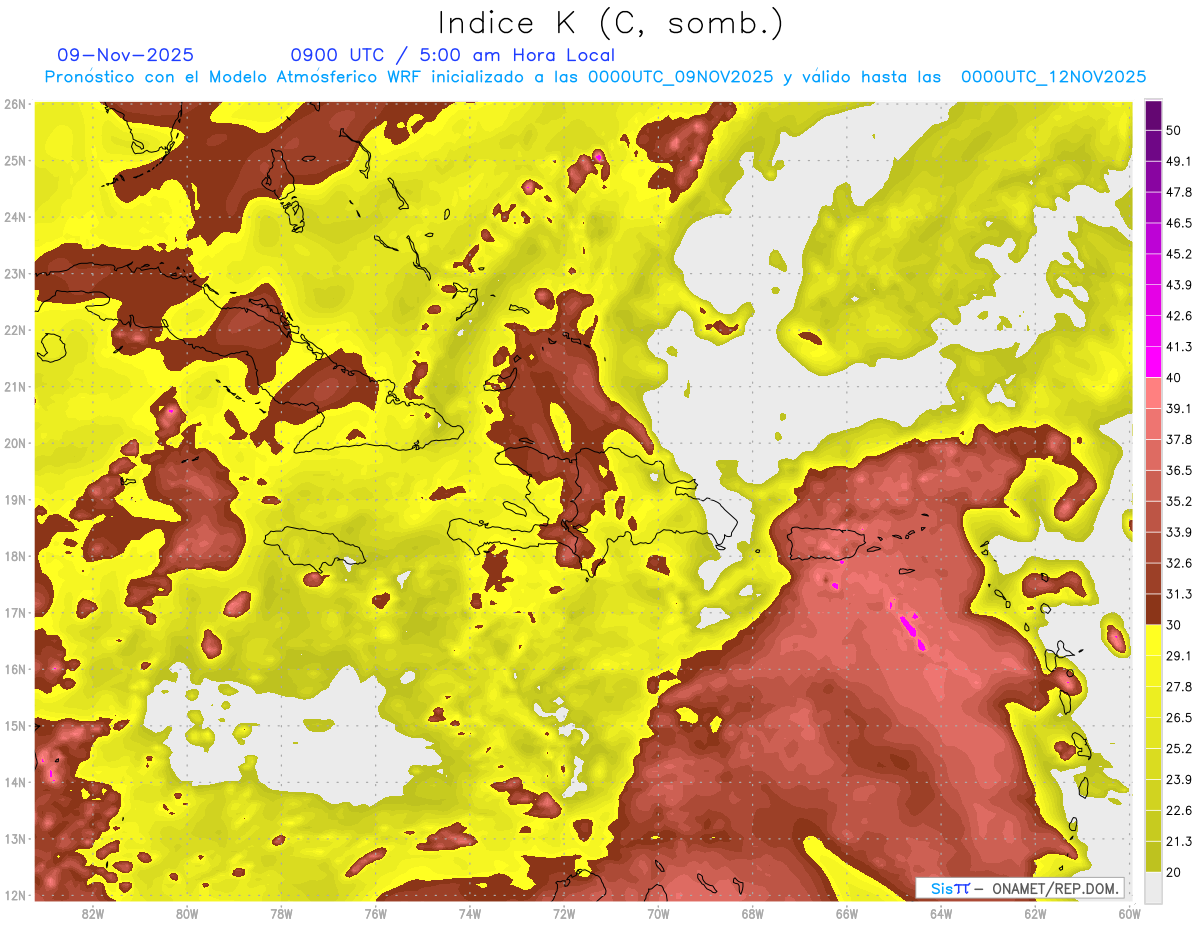Click the 82W longitude label
Screen dimensions: 1200x927
(93, 913)
